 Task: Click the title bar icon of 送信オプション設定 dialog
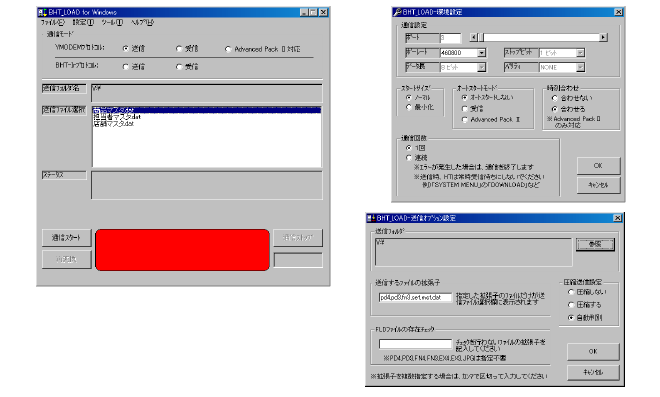371,218
